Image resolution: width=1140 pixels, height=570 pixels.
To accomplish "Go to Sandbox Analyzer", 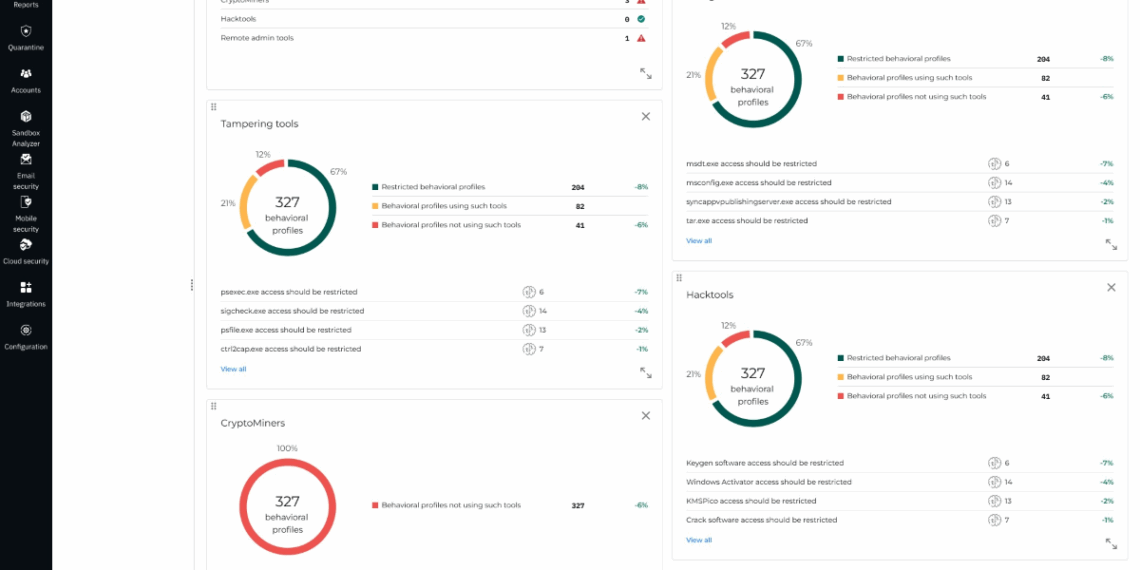I will tap(26, 127).
